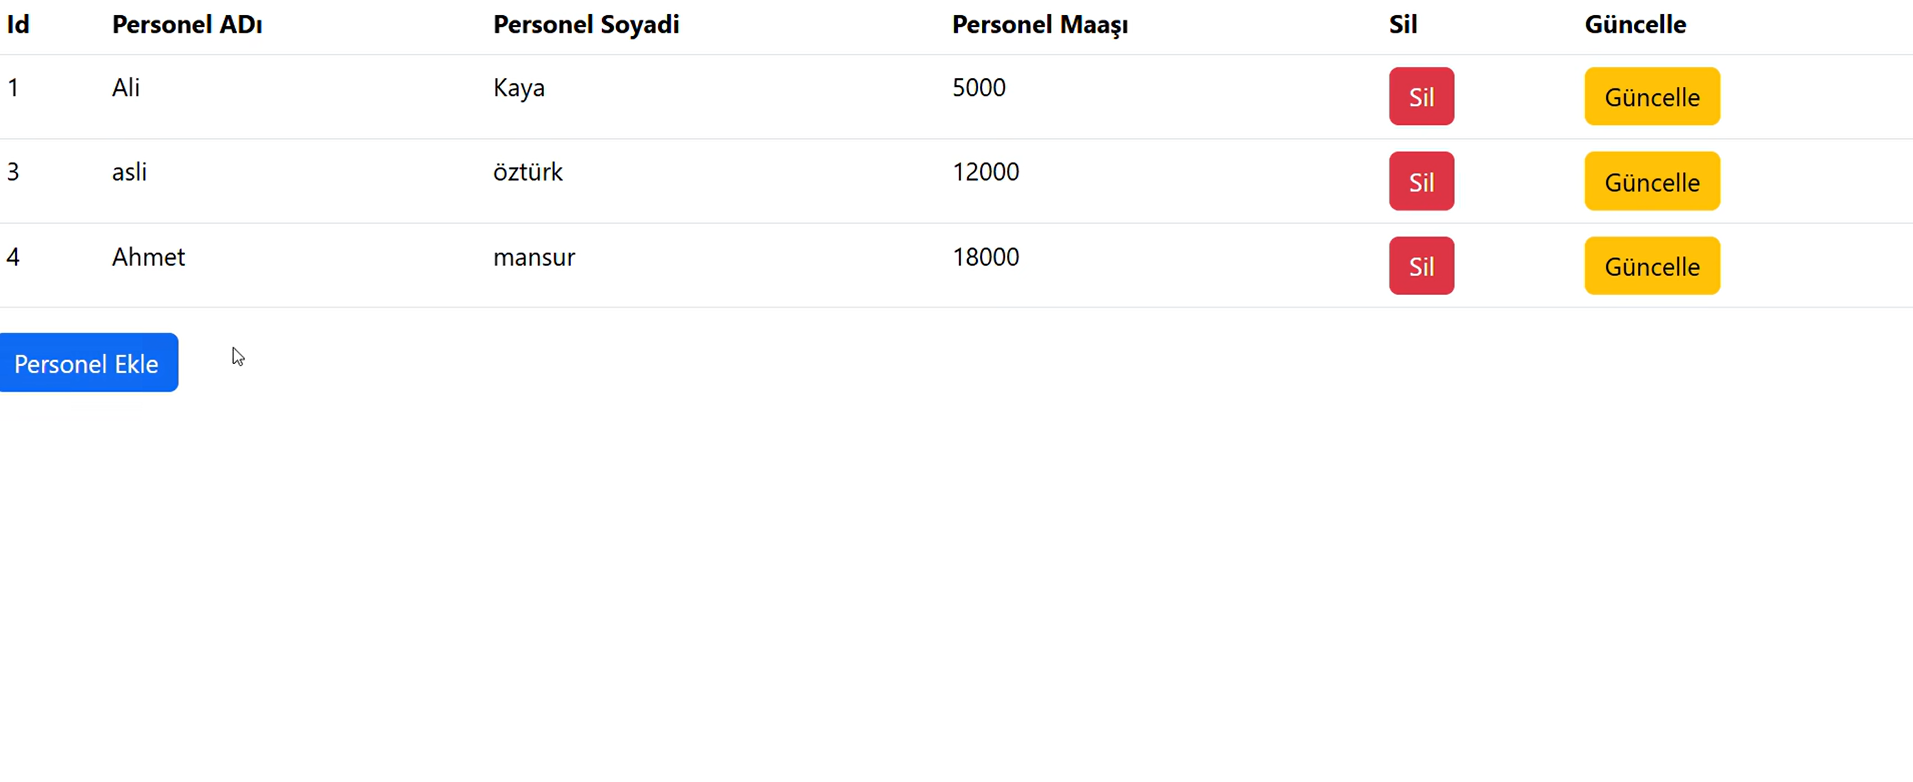The image size is (1913, 782).
Task: Click the salary value 18000
Action: click(985, 257)
